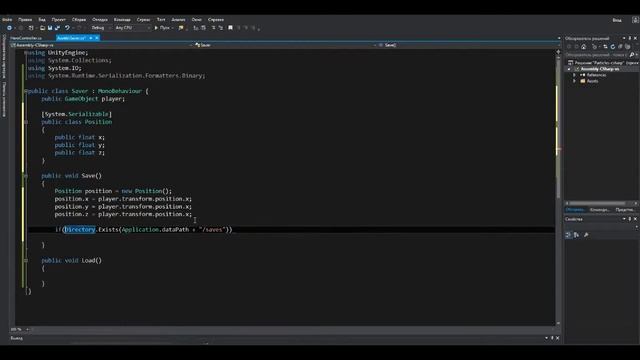This screenshot has width=640, height=360.
Task: Switch to the Представление классов bottom tab
Action: point(624,210)
